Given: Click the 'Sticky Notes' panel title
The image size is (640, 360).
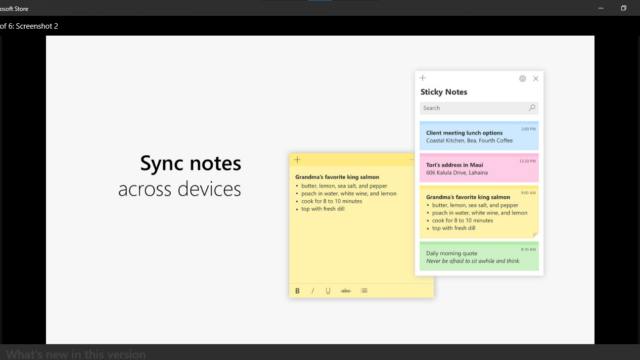Looking at the screenshot, I should (444, 92).
